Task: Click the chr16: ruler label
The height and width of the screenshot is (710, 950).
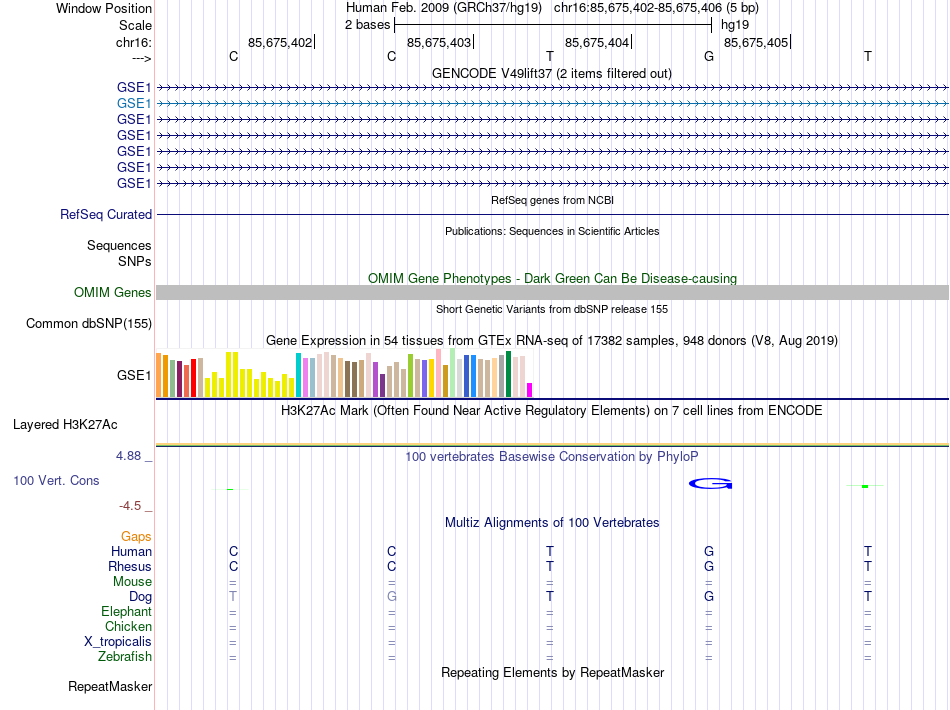Action: [x=134, y=42]
